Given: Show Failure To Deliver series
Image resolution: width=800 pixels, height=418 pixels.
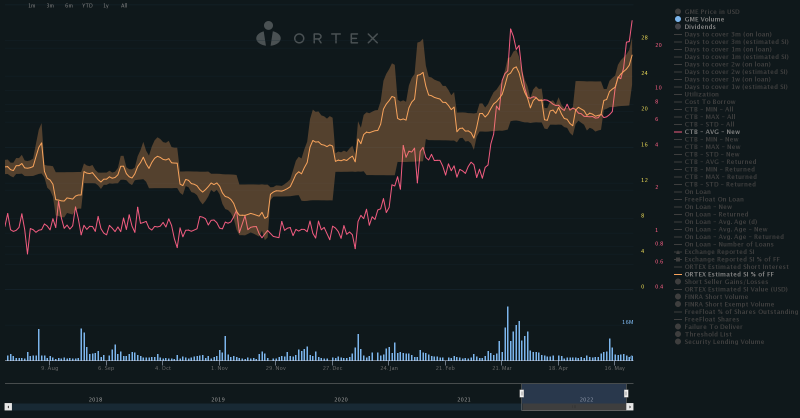Looking at the screenshot, I should pos(708,327).
